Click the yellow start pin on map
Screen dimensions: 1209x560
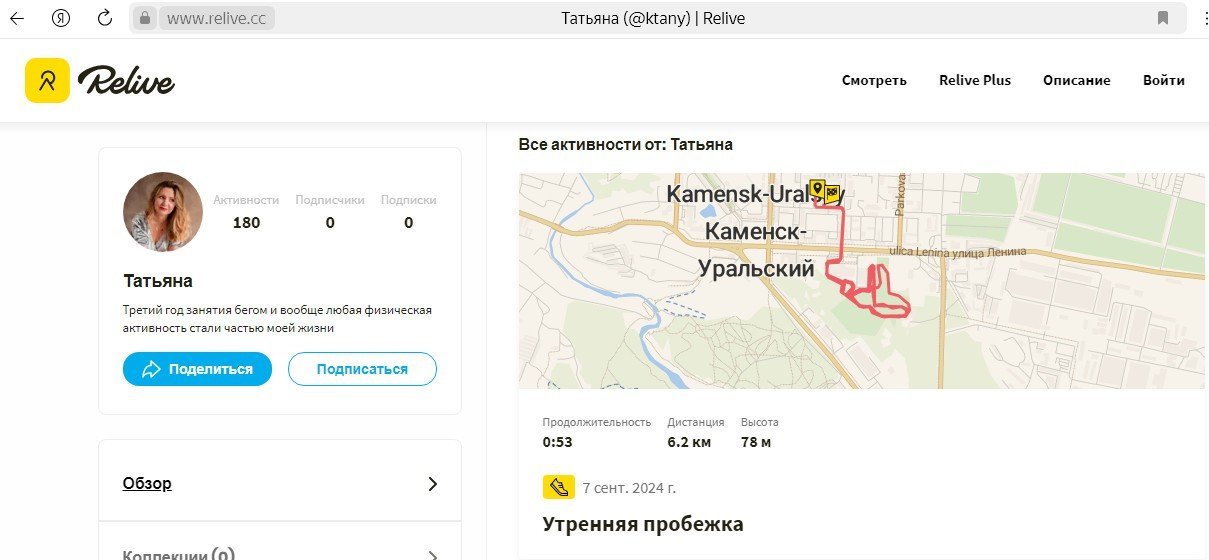(x=817, y=188)
